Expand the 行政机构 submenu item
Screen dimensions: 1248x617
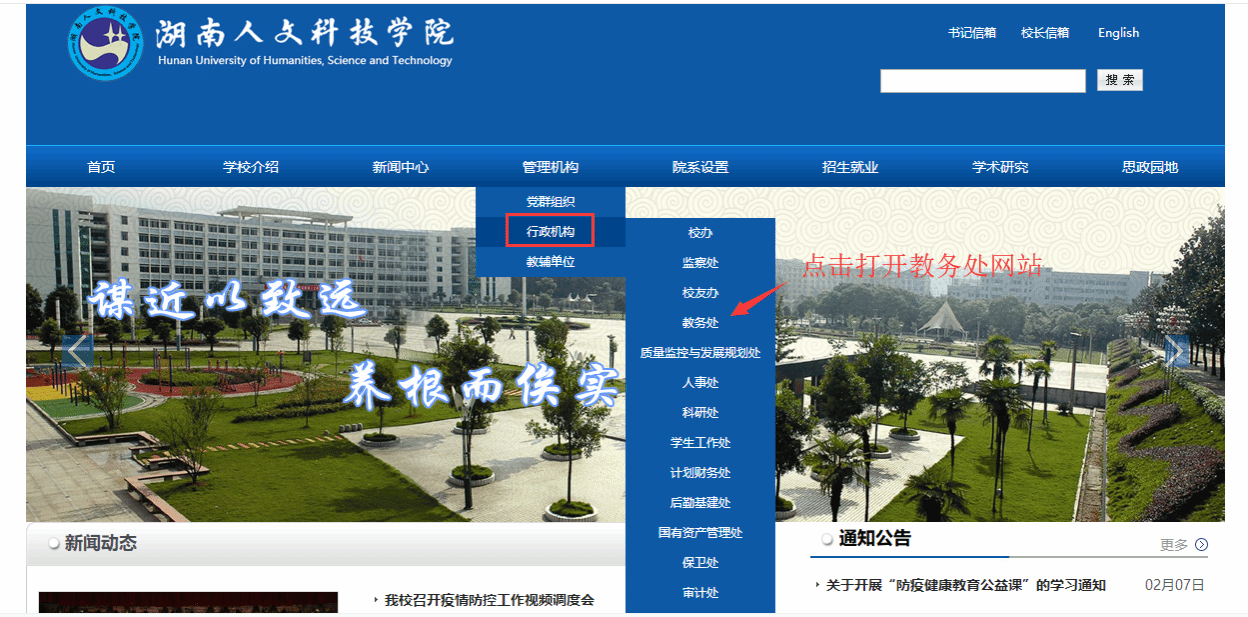click(x=550, y=232)
